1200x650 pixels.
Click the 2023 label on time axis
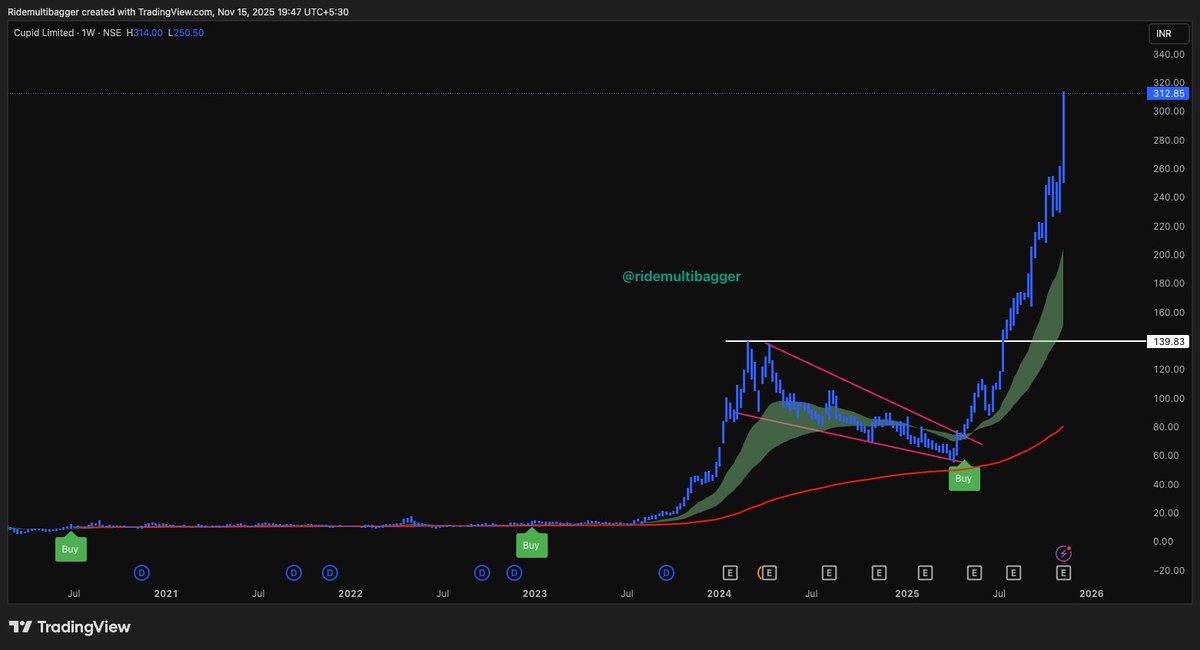[535, 594]
